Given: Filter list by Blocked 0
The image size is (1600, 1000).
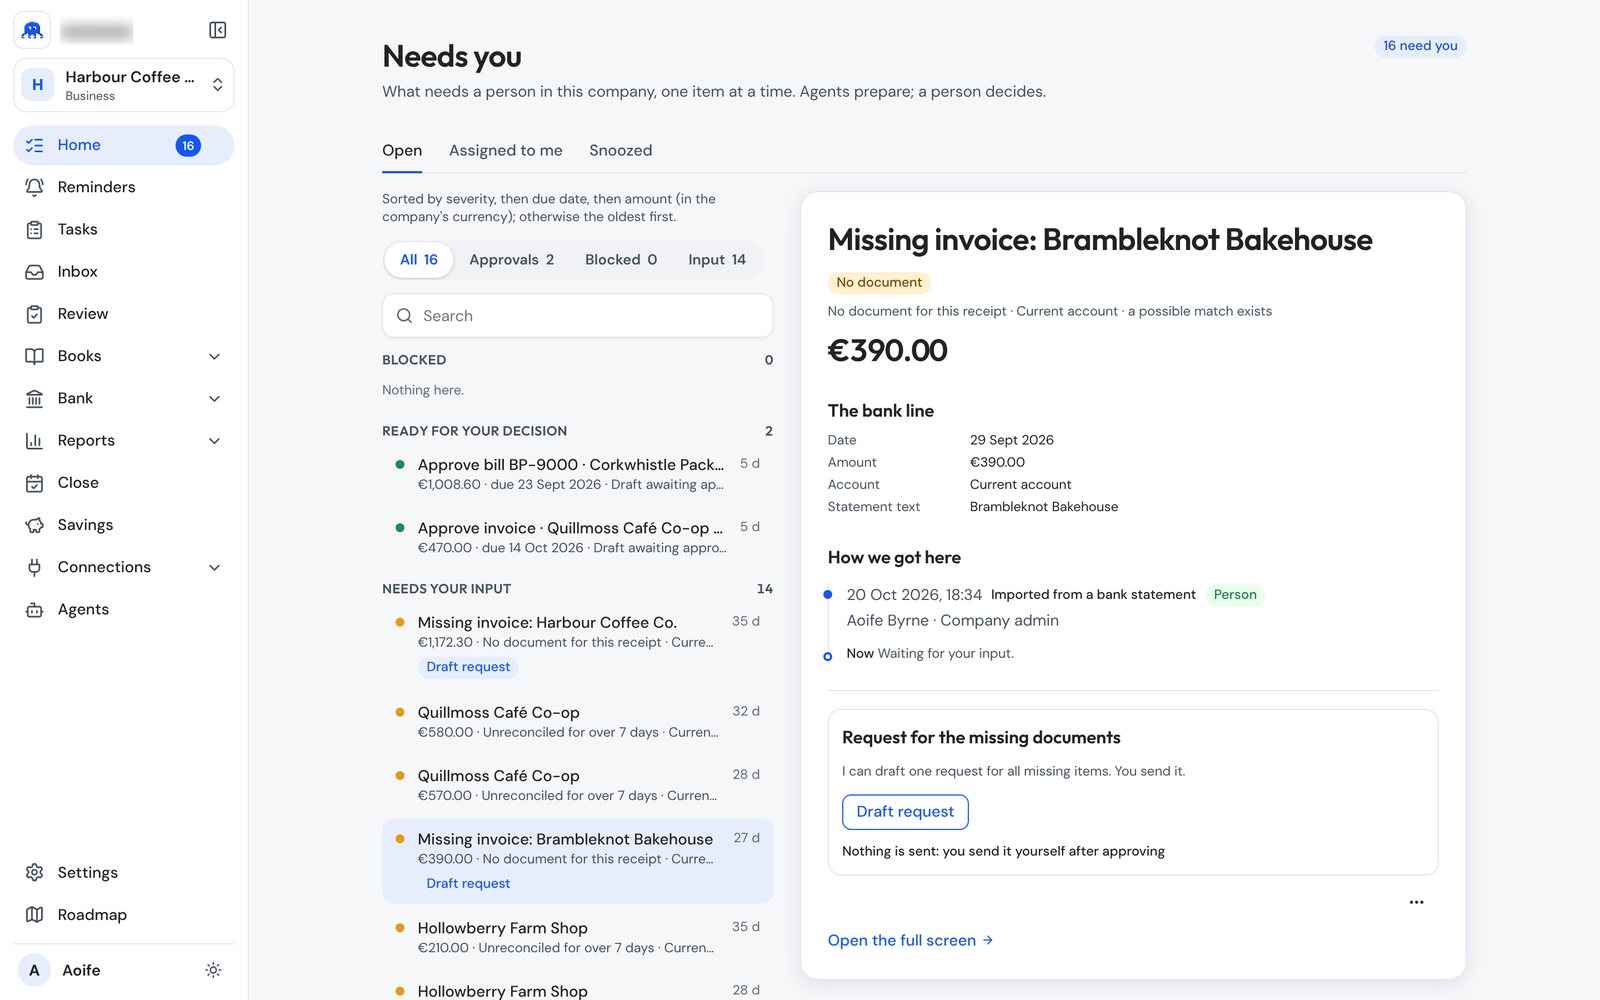Looking at the screenshot, I should pyautogui.click(x=621, y=260).
